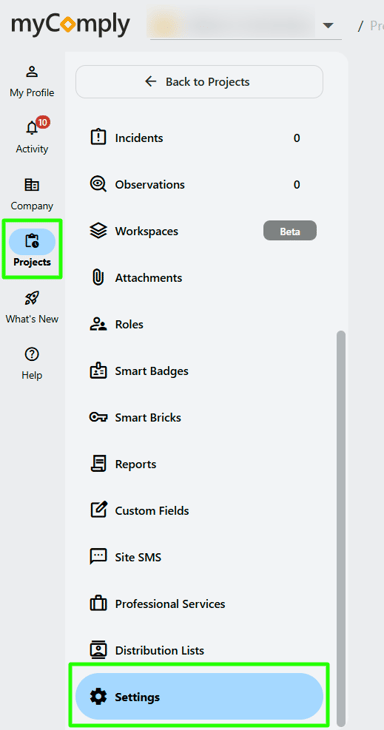Open Activity bell icon
Screen dimensions: 384x730
(32, 128)
